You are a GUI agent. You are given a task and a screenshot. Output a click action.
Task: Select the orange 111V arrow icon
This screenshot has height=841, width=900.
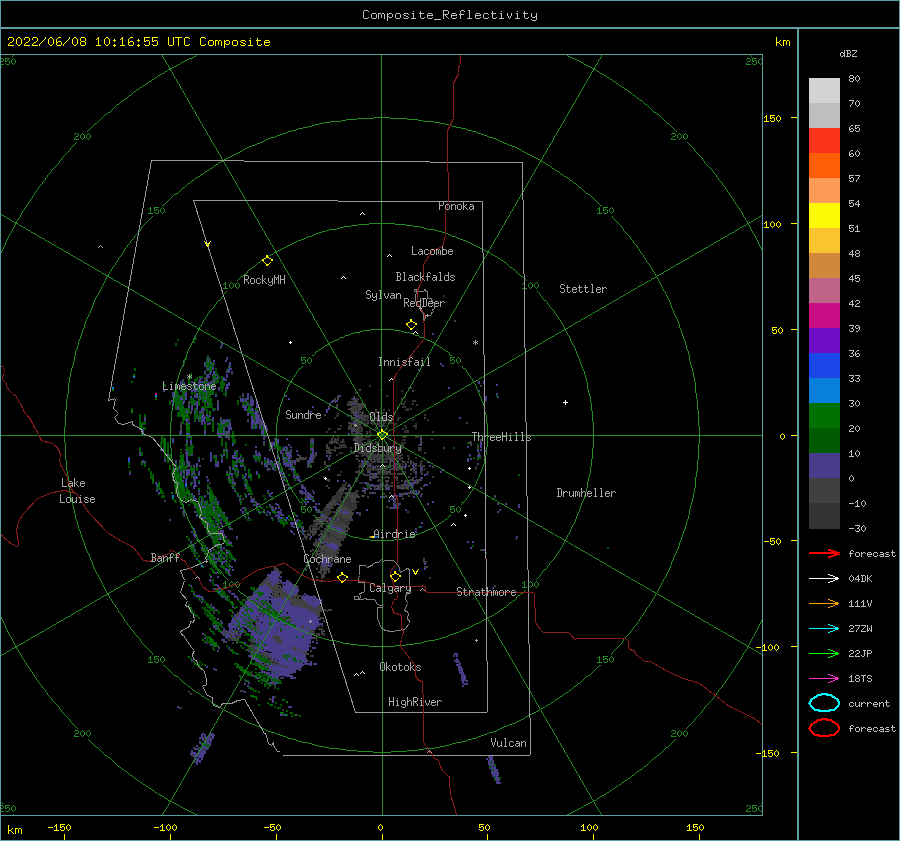pyautogui.click(x=824, y=603)
